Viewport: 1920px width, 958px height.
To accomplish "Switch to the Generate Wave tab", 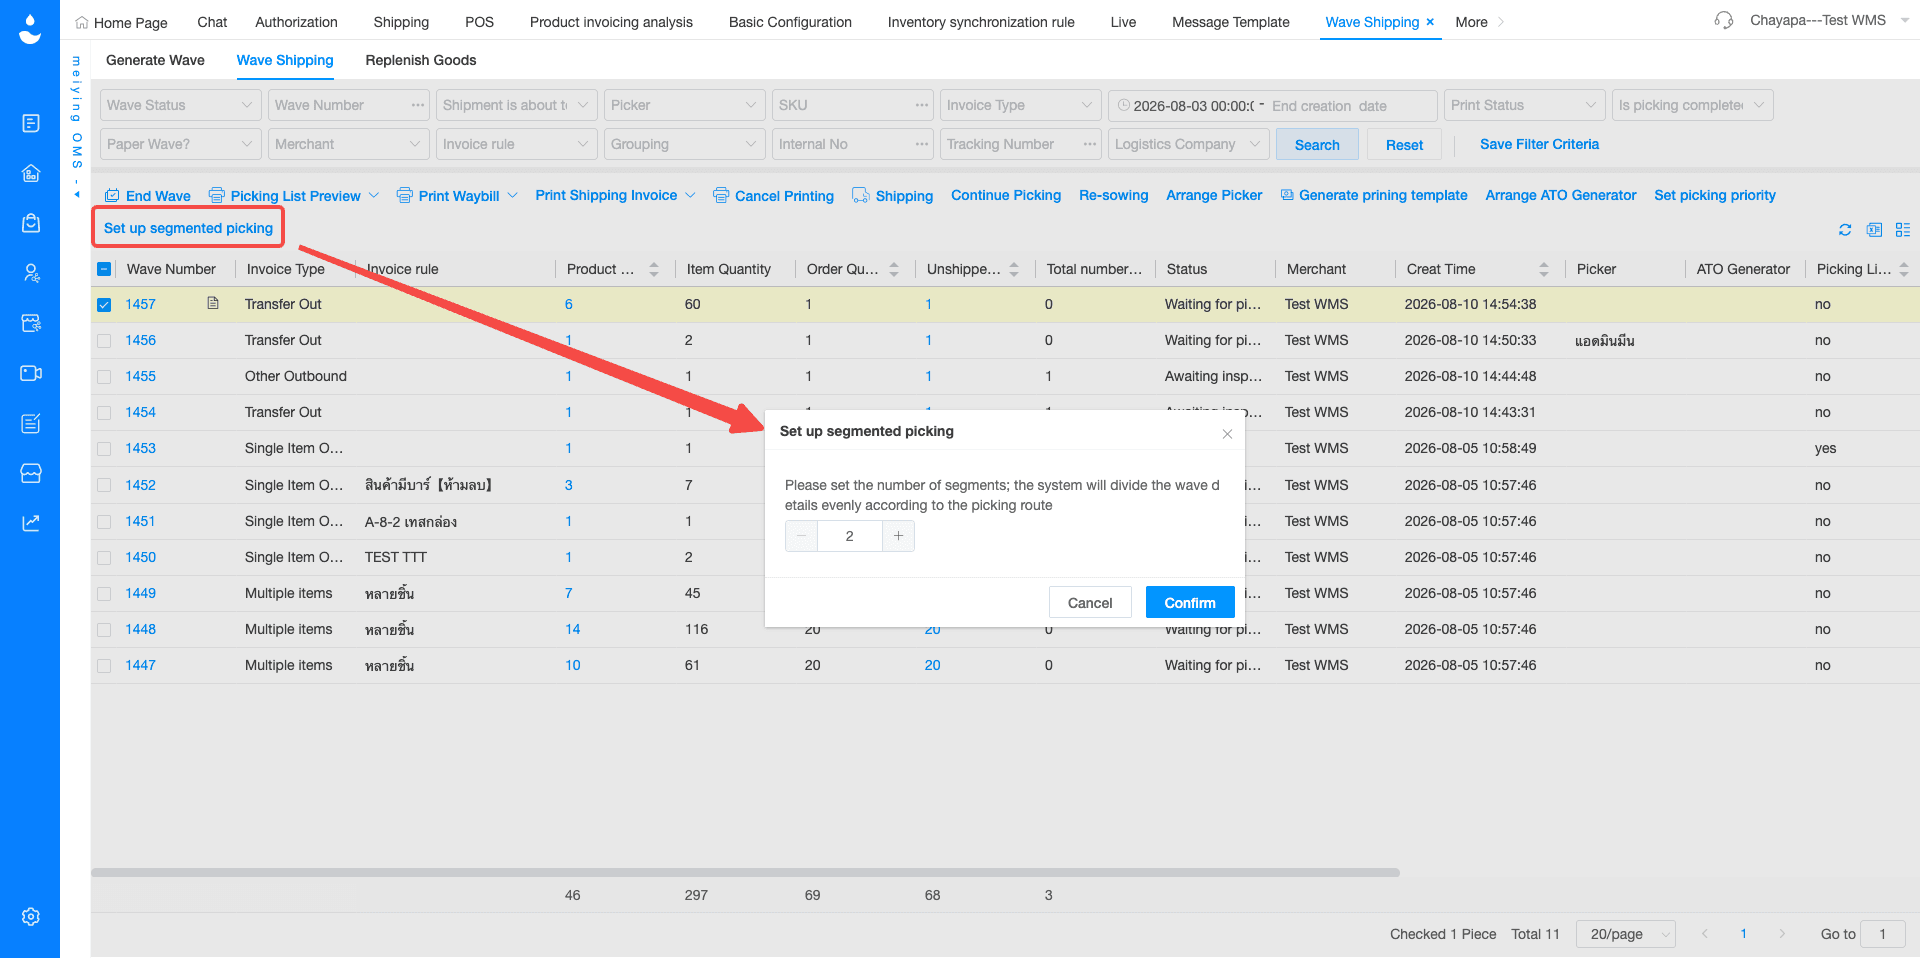I will pyautogui.click(x=155, y=60).
